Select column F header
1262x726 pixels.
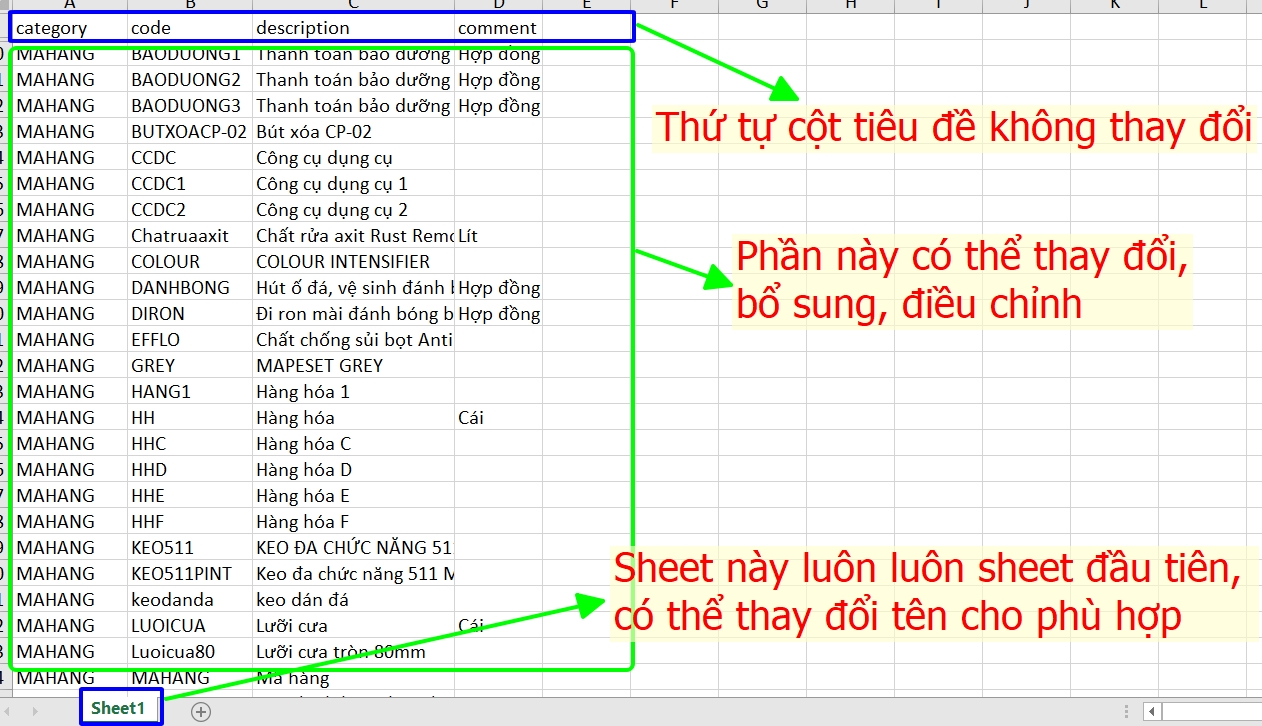675,5
